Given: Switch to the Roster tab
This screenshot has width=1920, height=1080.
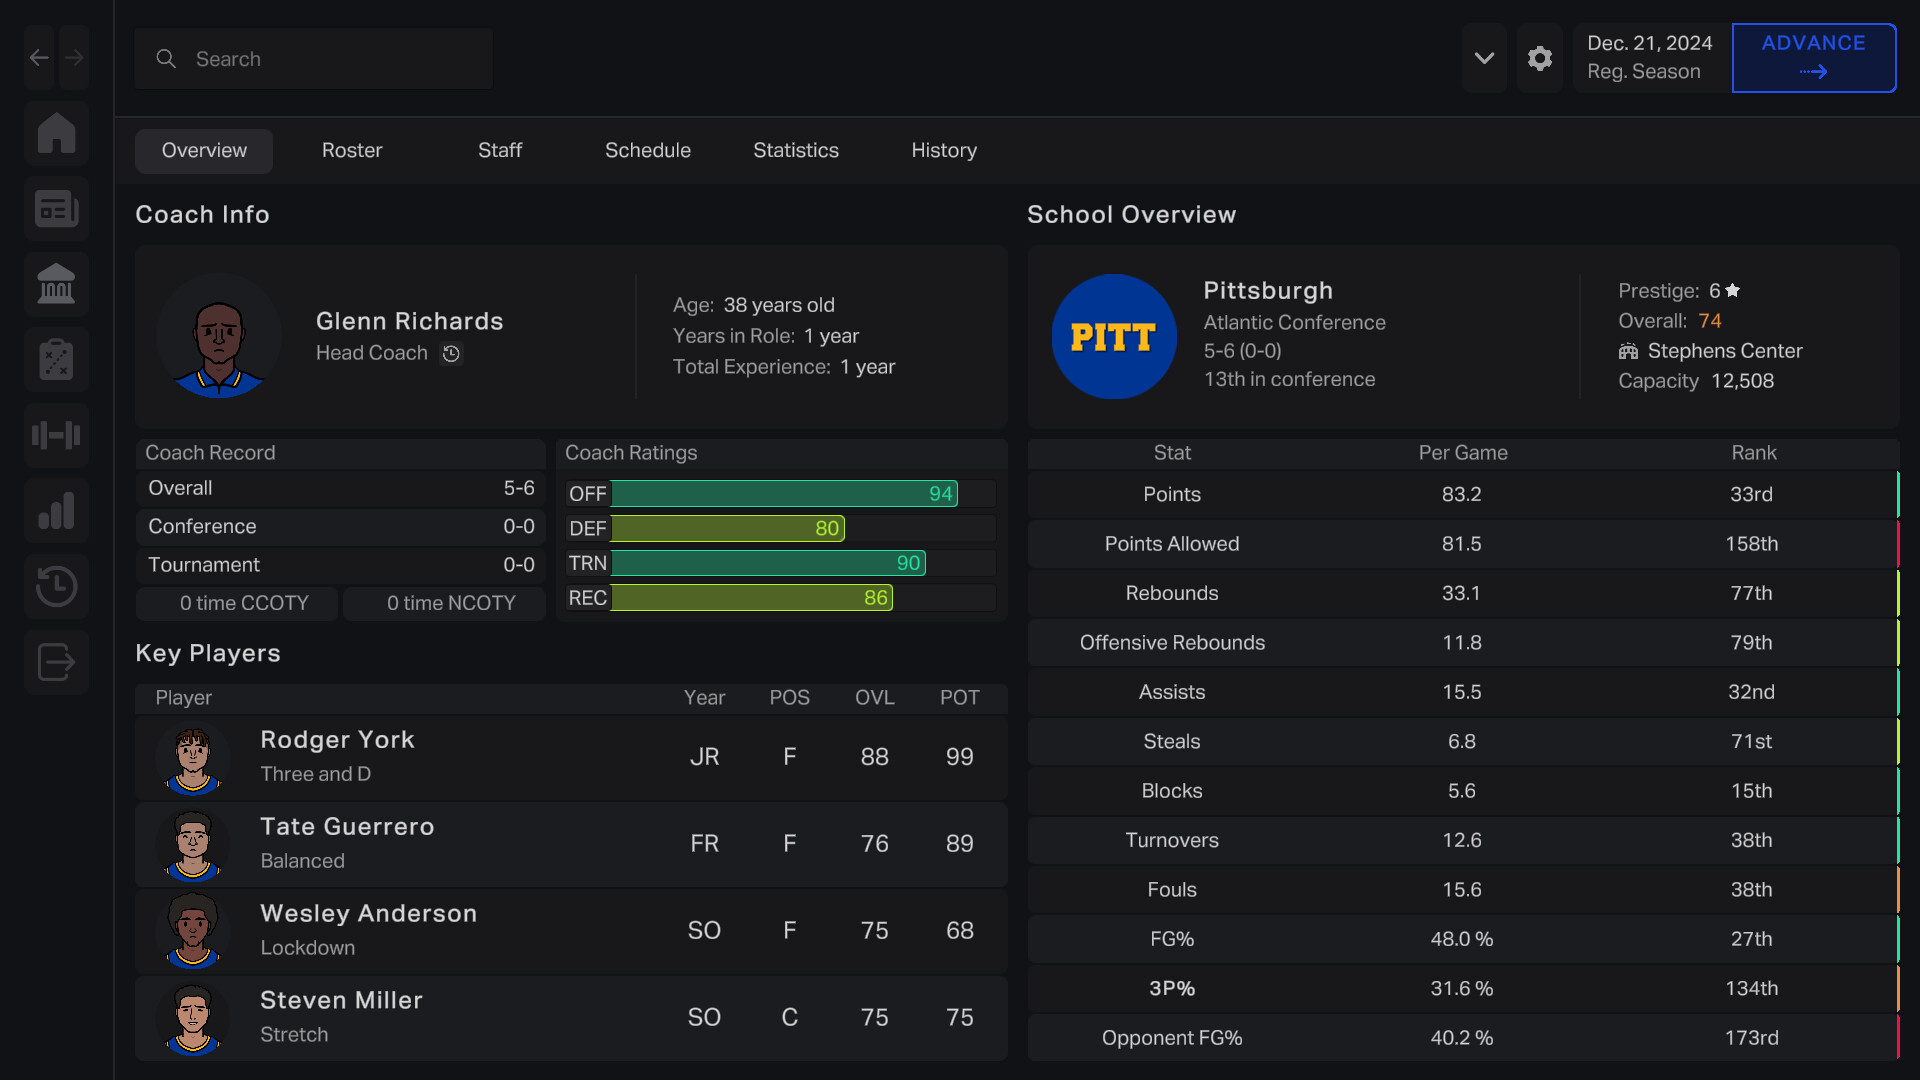Looking at the screenshot, I should tap(352, 150).
